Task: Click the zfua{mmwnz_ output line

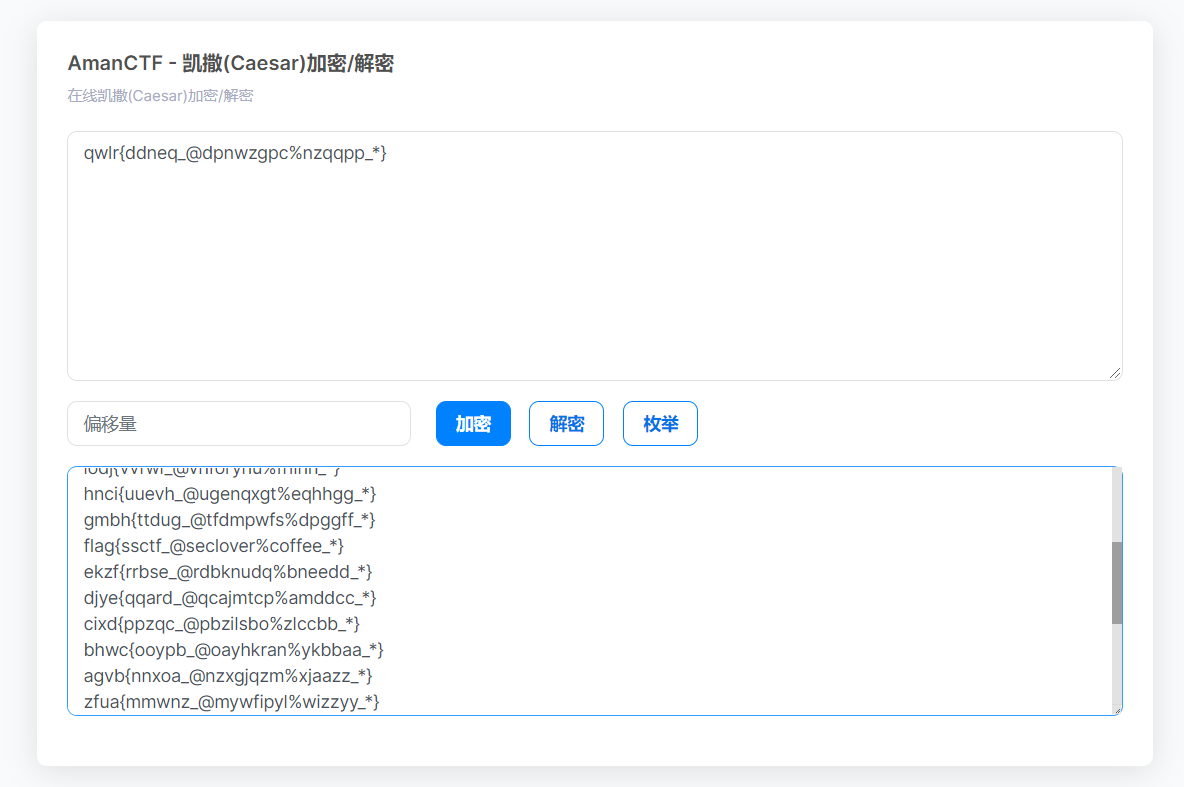Action: coord(231,701)
